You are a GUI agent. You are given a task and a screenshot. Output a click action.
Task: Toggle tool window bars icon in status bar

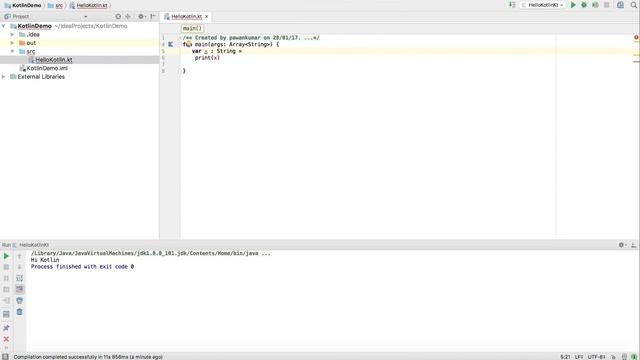tap(5, 357)
